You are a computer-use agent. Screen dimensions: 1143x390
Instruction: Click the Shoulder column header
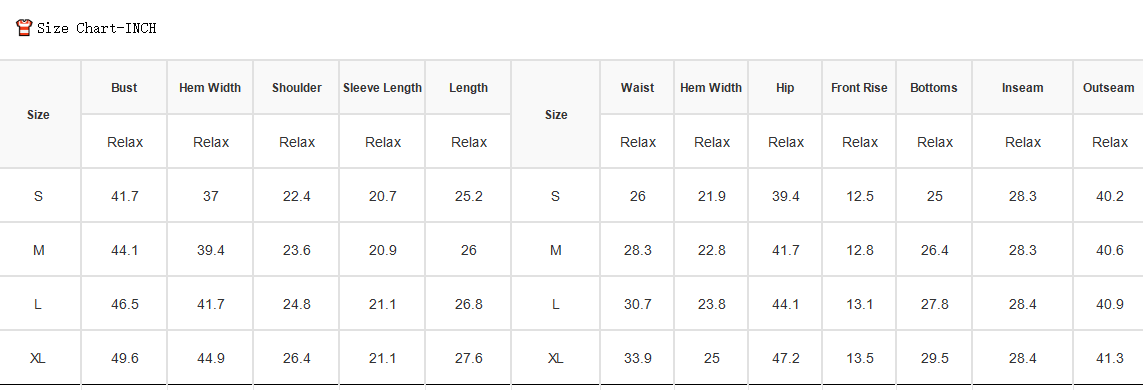coord(297,87)
